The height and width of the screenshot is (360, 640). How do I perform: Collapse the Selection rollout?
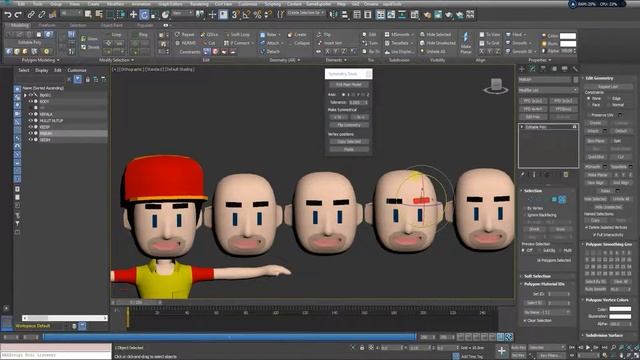[532, 191]
